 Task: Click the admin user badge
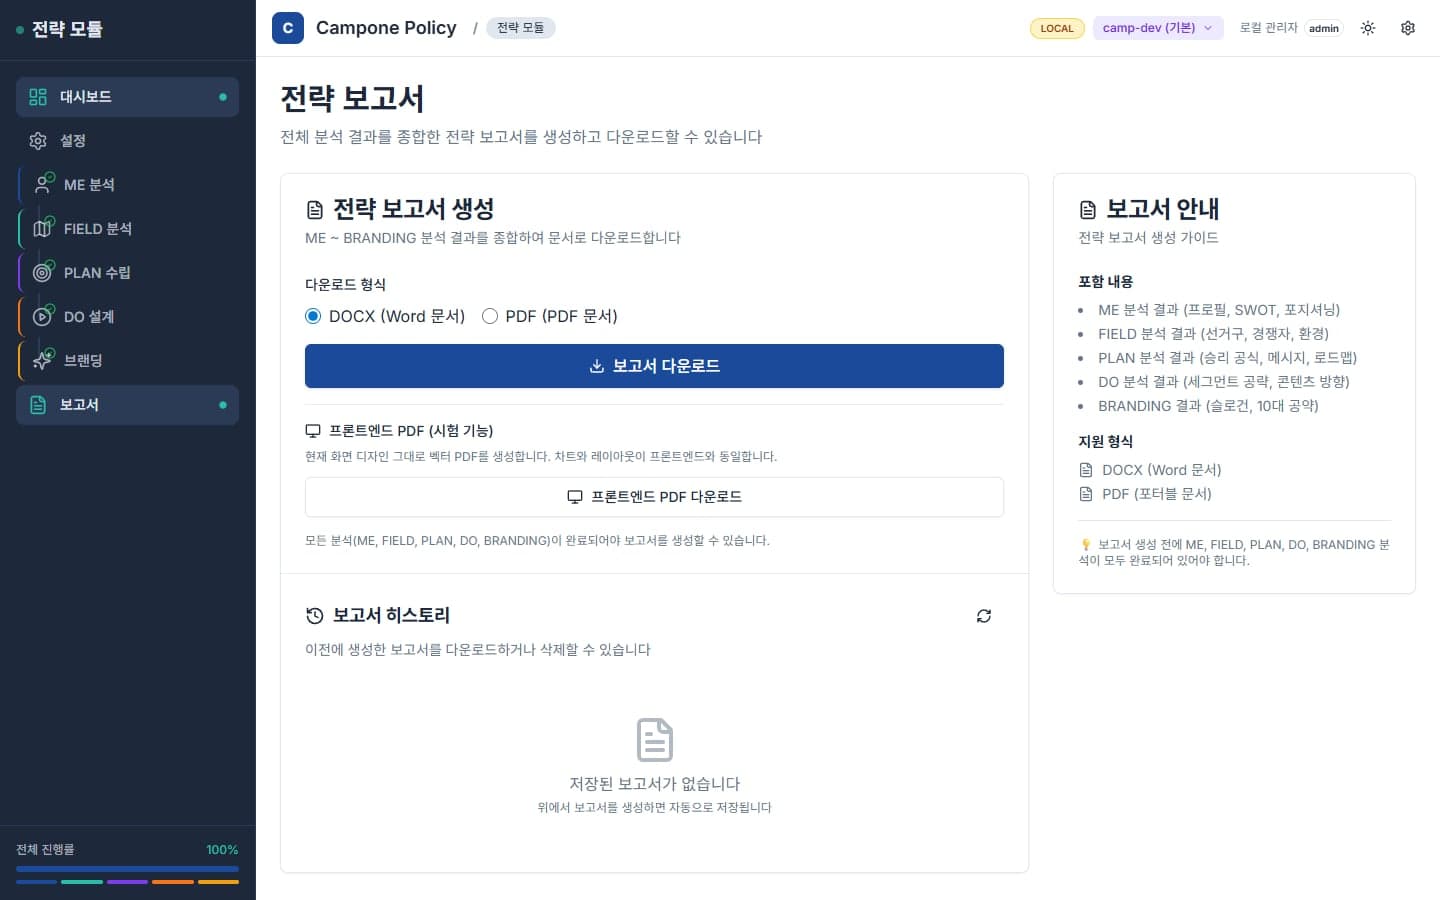pyautogui.click(x=1324, y=28)
